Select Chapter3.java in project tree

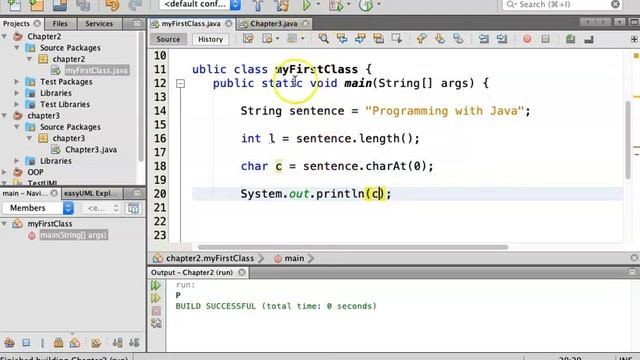91,149
